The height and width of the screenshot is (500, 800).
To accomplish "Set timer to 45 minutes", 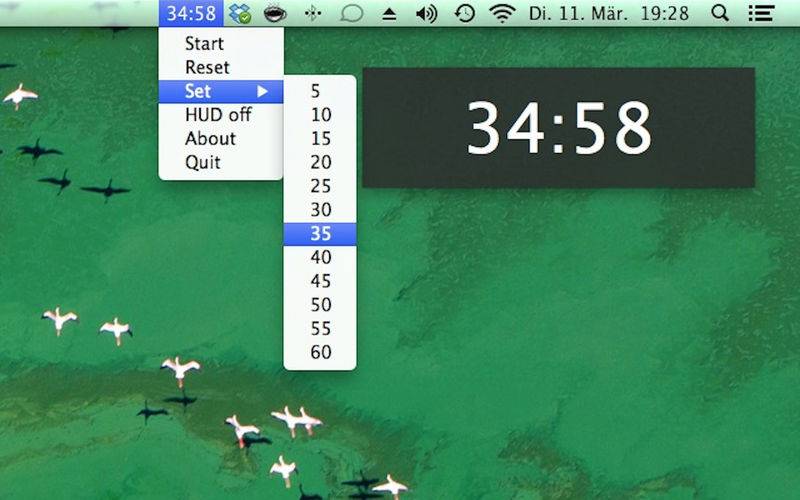I will point(320,281).
